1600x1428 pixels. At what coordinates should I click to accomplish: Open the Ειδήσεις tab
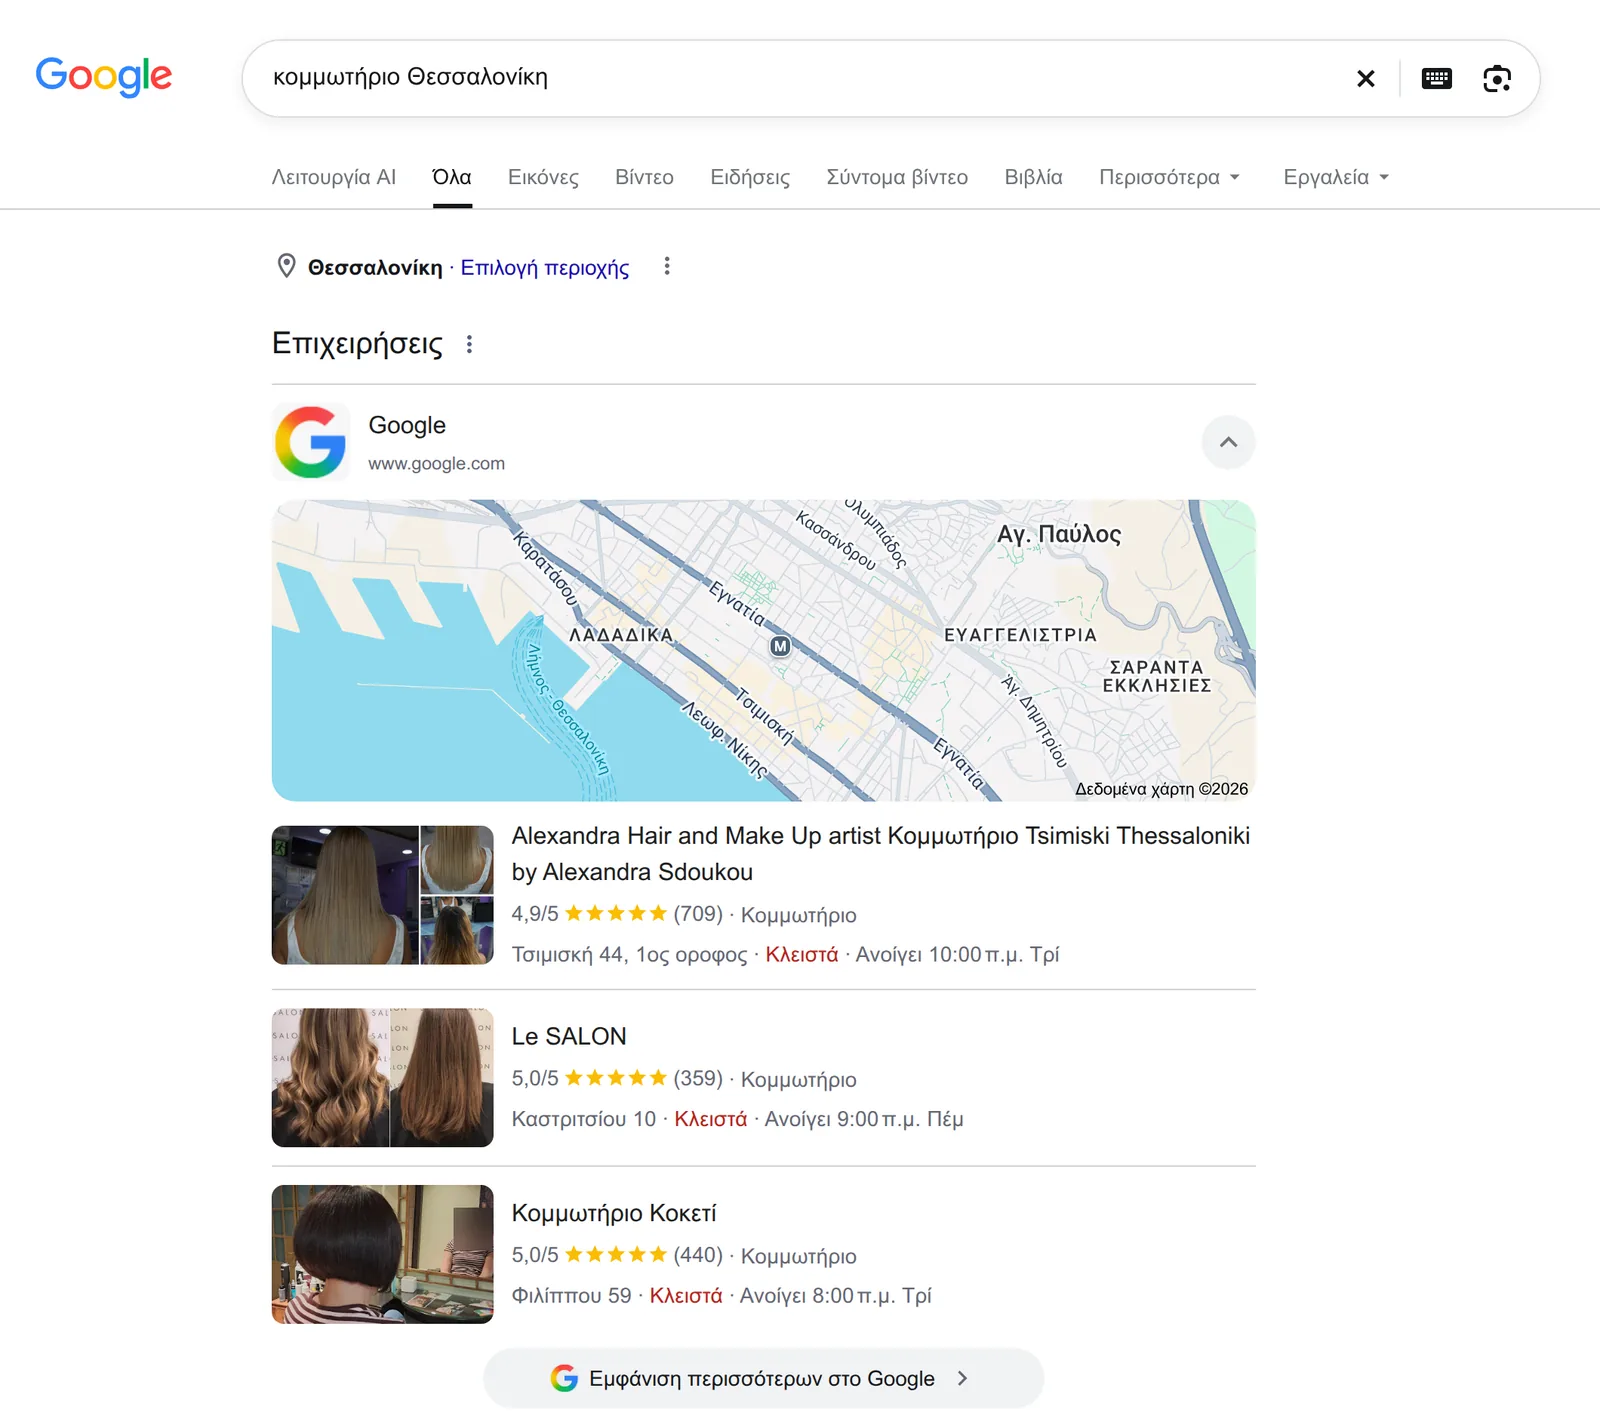[750, 177]
